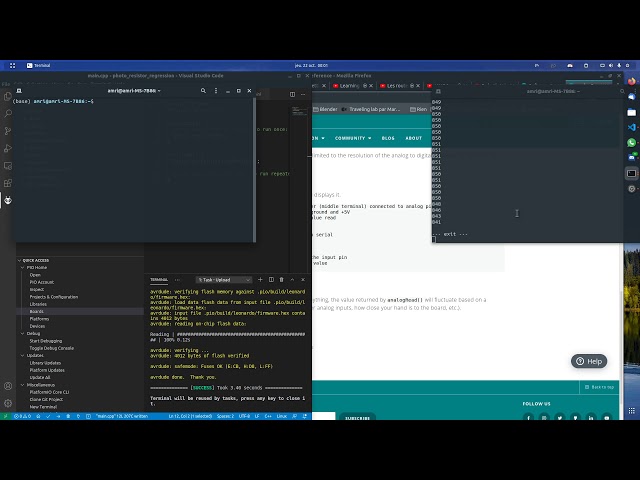Screen dimensions: 640x480
Task: Open Source Control view in VS Code
Action: [8, 131]
